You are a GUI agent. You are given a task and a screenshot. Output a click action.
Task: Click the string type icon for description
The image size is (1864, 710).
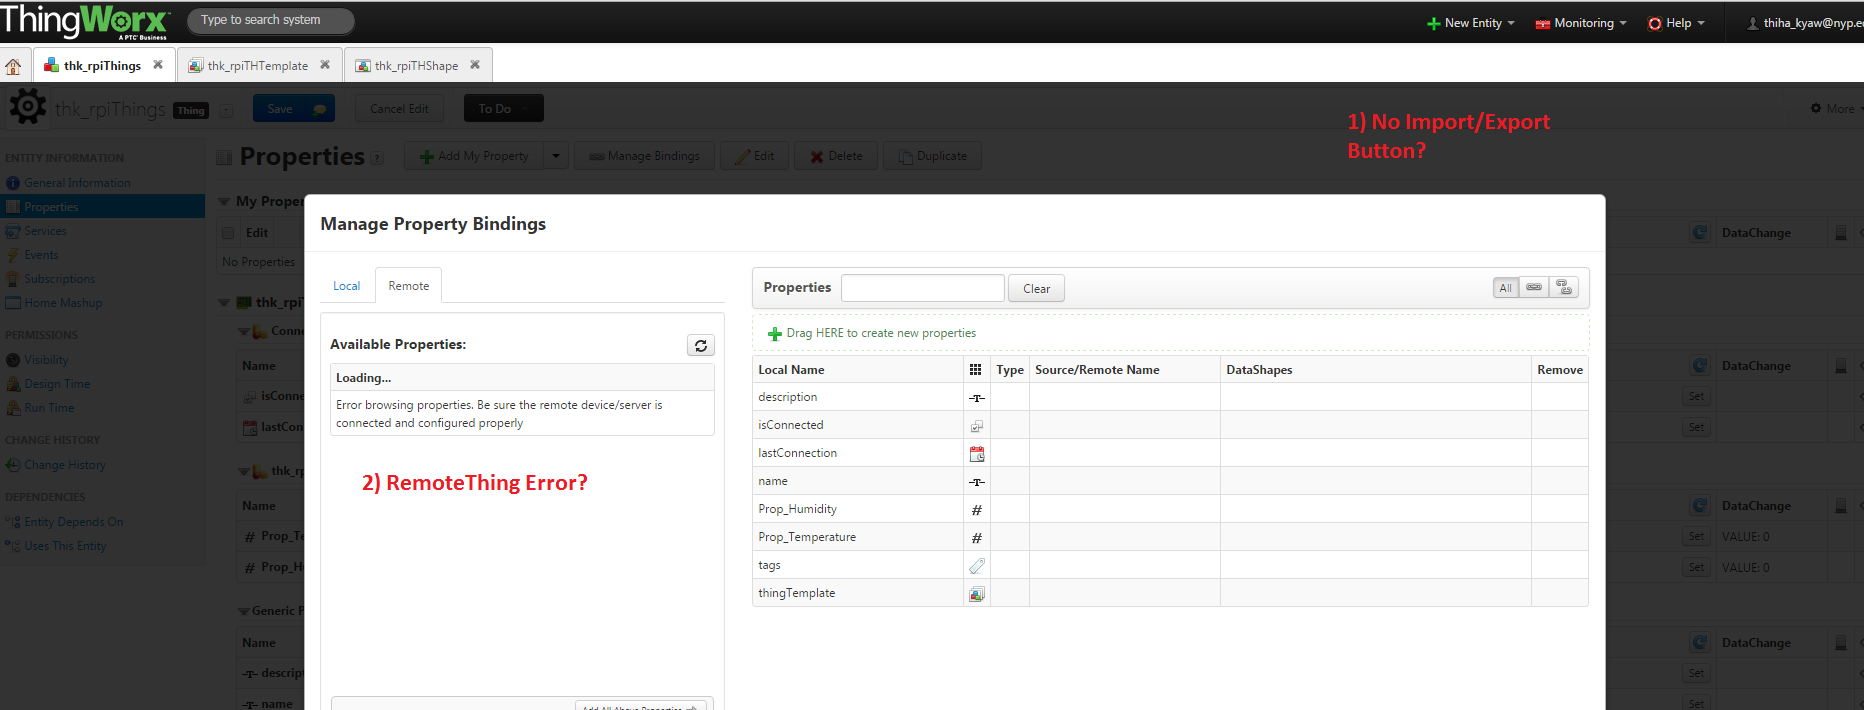[977, 398]
